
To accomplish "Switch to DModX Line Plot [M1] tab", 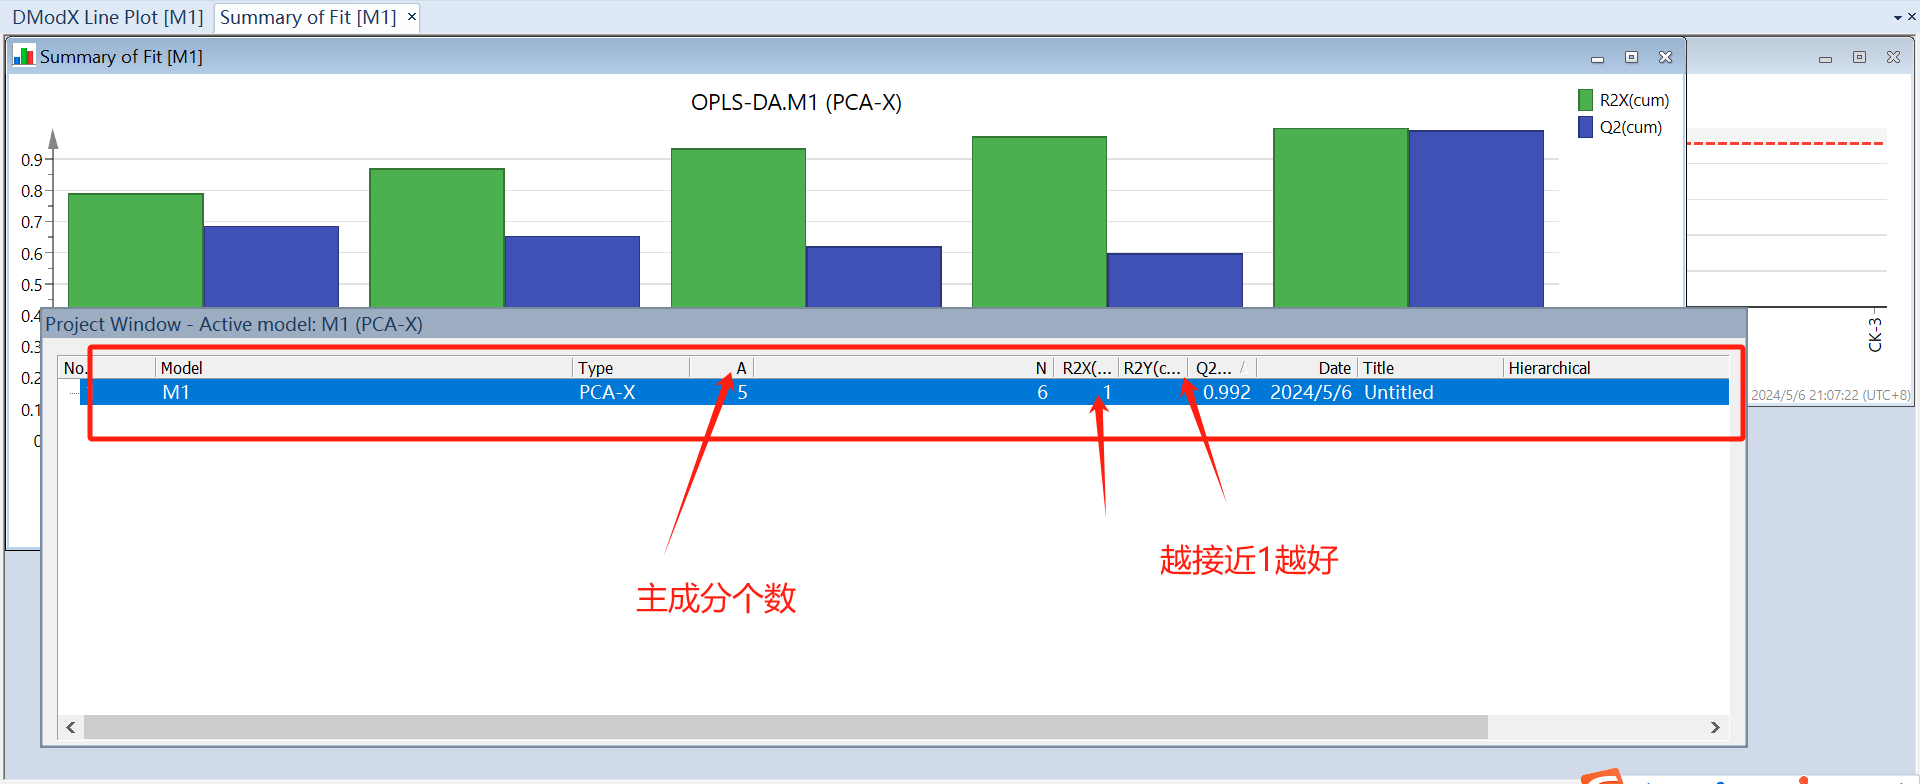I will (107, 17).
